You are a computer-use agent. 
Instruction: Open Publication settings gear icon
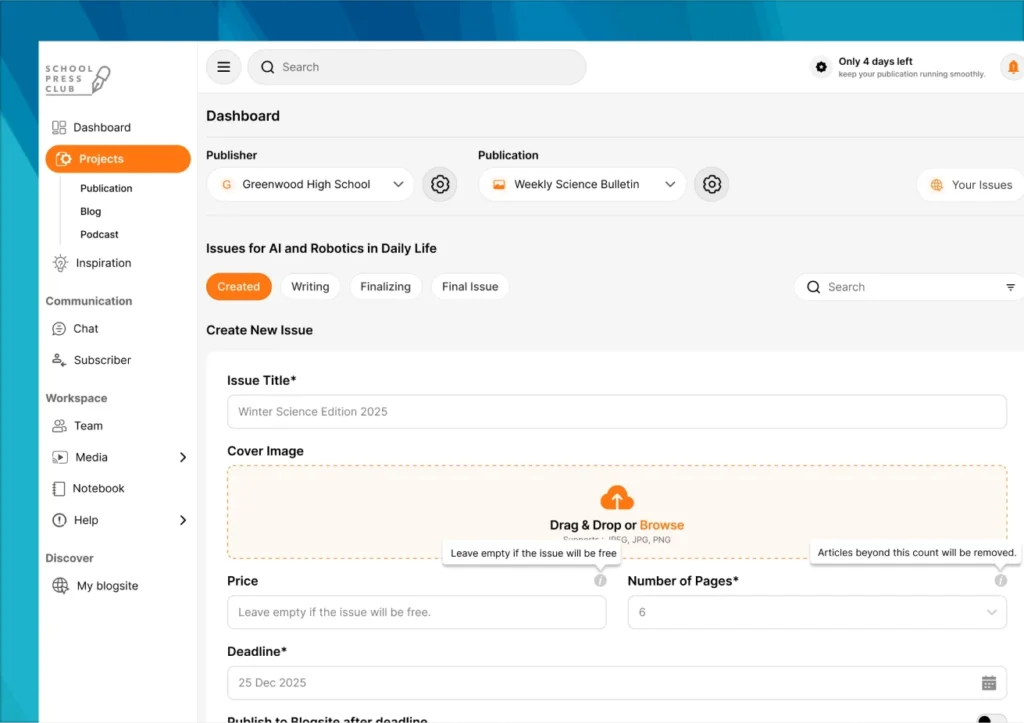(x=711, y=185)
